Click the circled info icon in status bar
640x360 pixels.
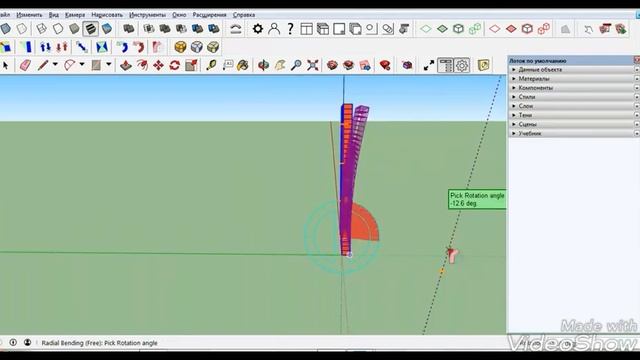(x=13, y=342)
